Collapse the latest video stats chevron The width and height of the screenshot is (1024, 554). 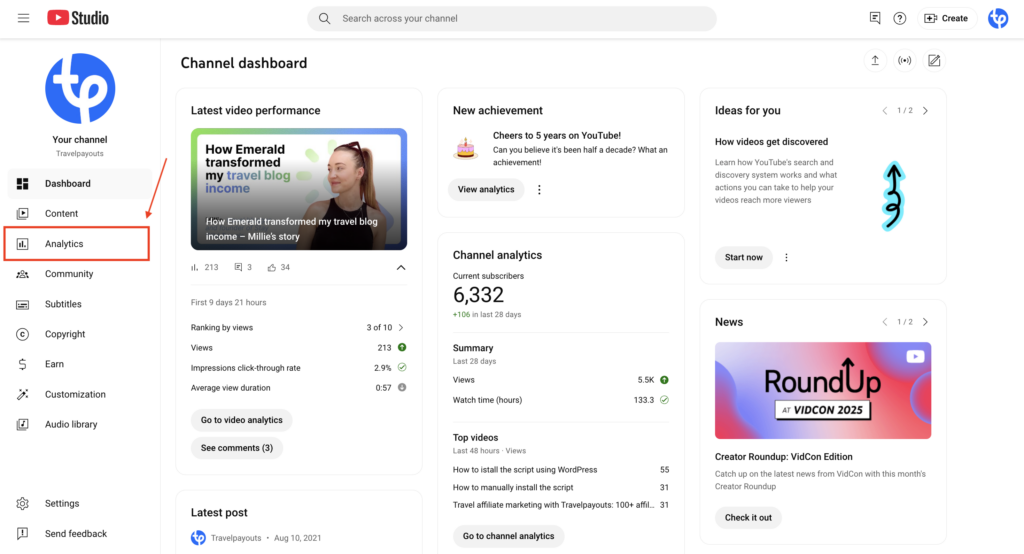401,268
